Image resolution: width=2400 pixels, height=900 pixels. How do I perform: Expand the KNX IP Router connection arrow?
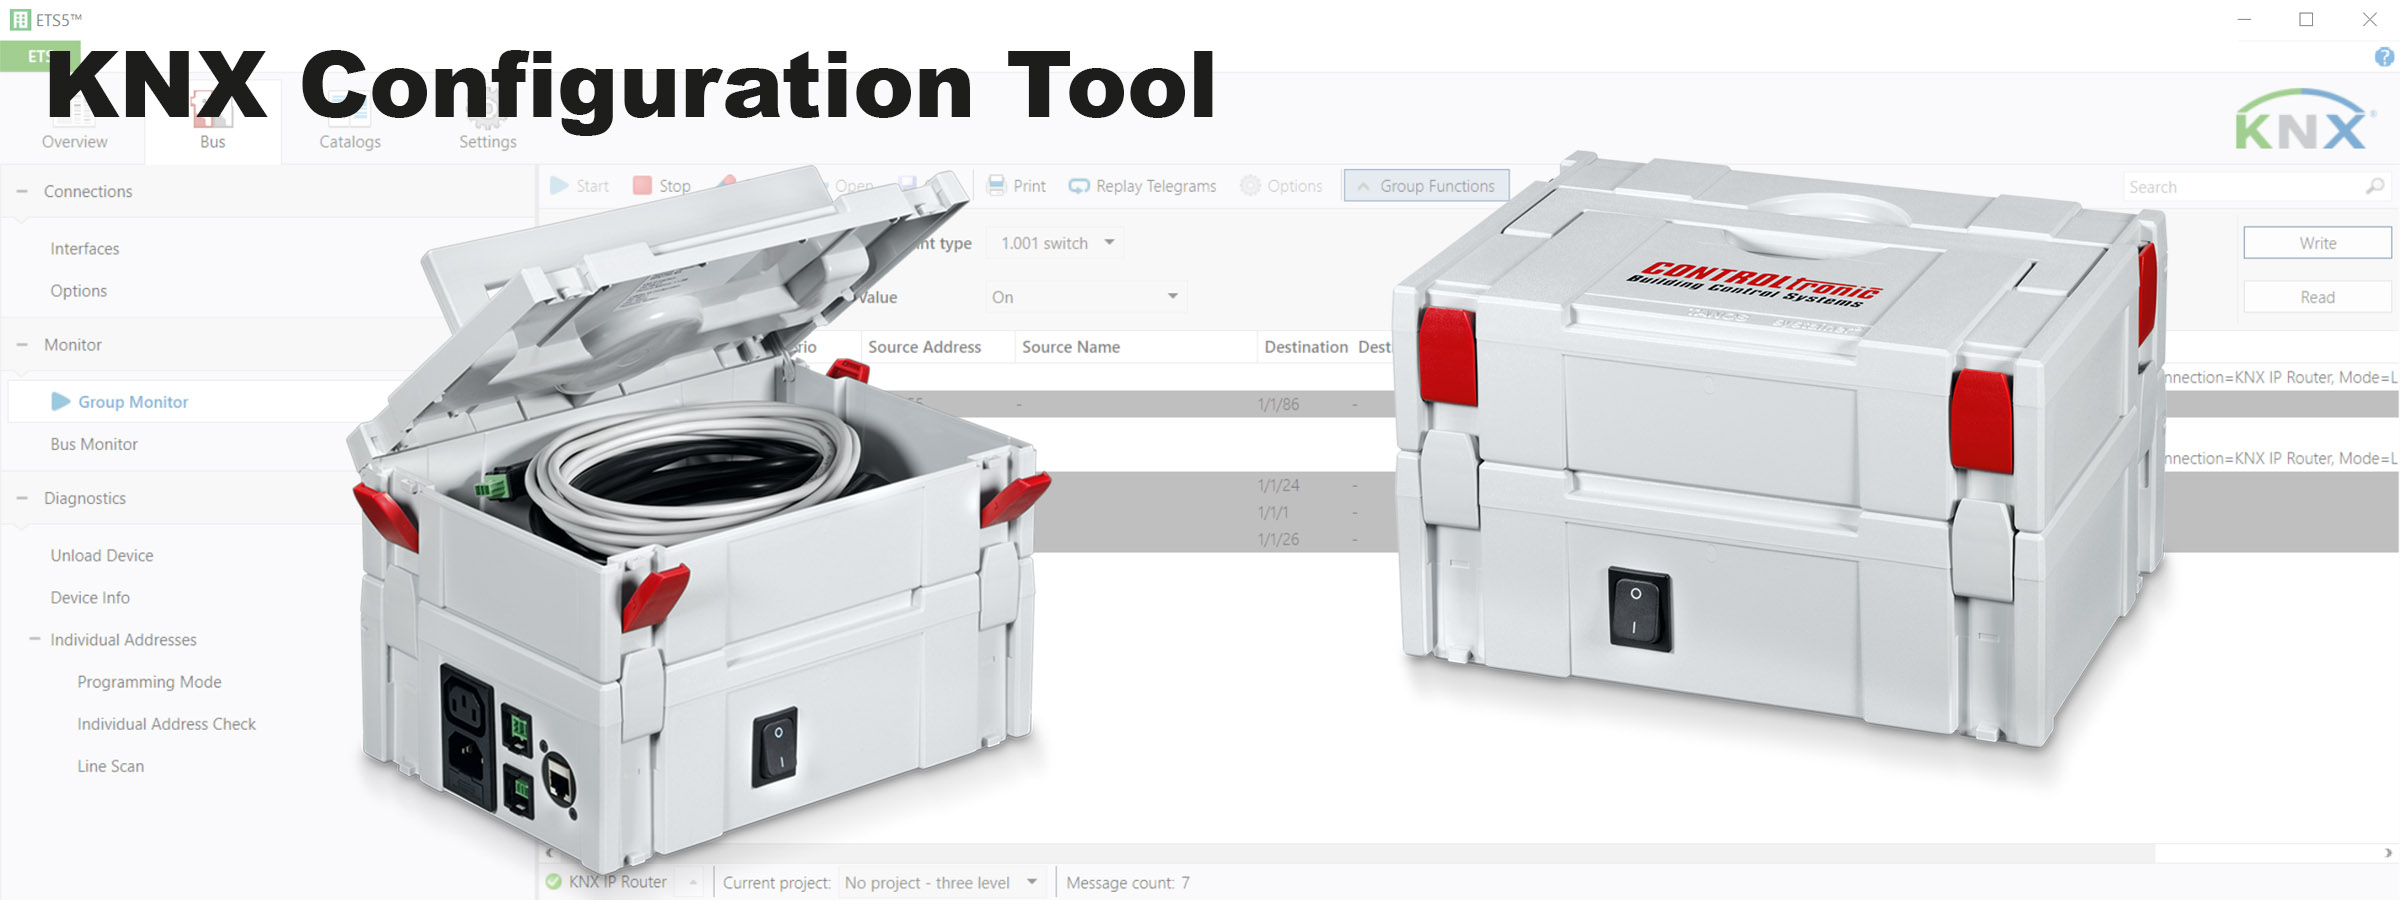[x=692, y=882]
